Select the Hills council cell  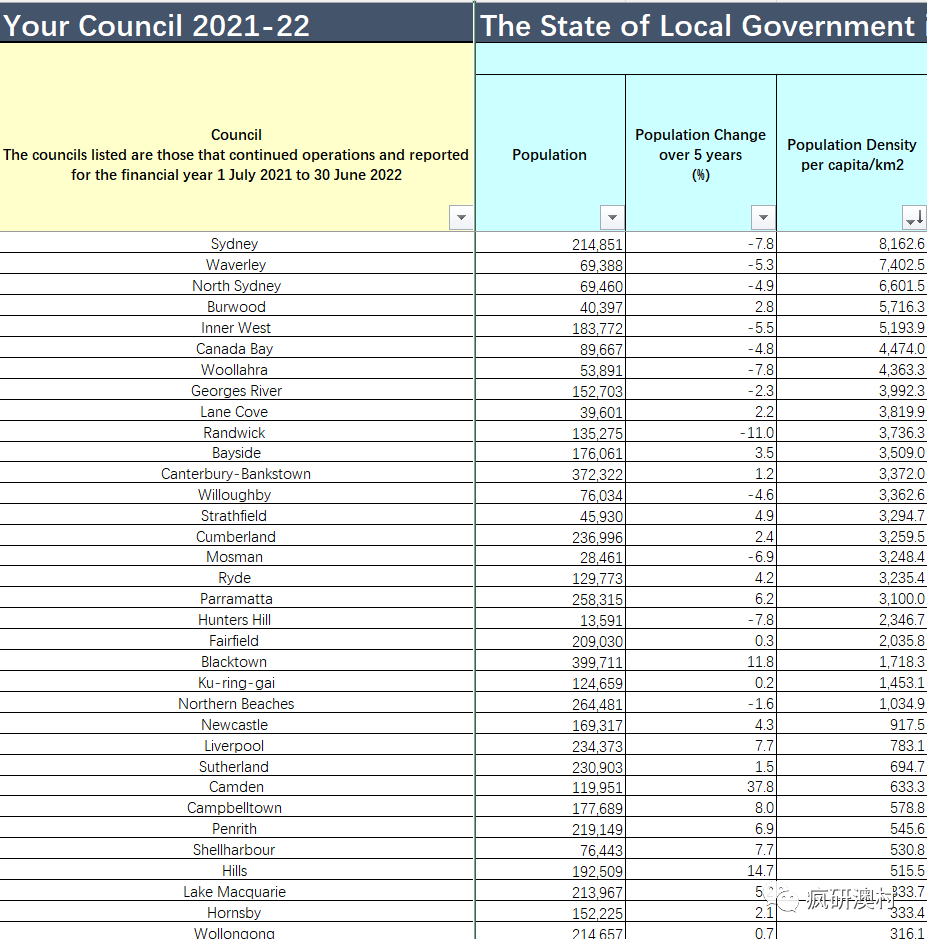pos(236,870)
